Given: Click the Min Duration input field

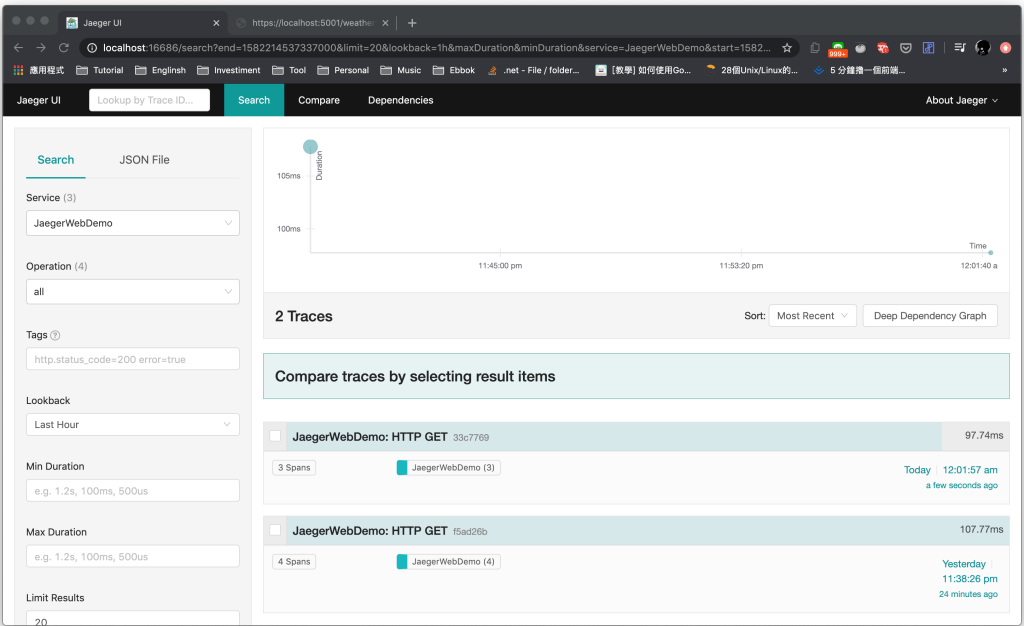Looking at the screenshot, I should [x=133, y=491].
